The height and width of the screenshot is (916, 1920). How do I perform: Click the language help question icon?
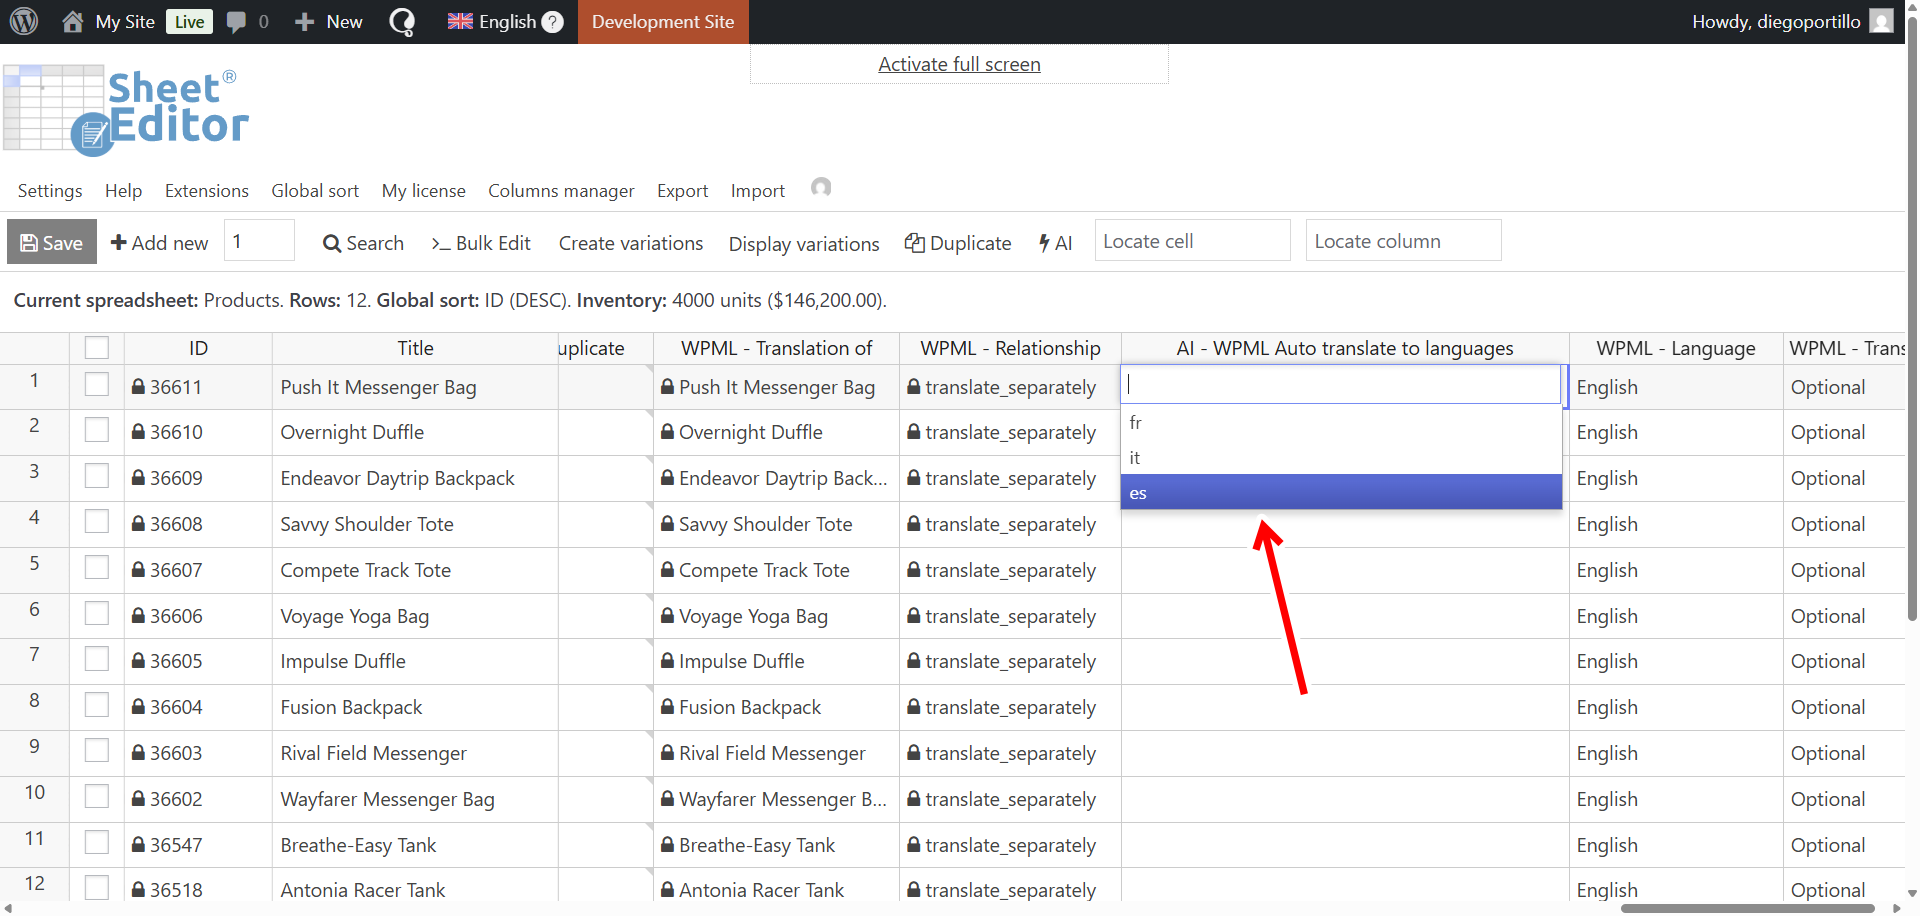[552, 22]
